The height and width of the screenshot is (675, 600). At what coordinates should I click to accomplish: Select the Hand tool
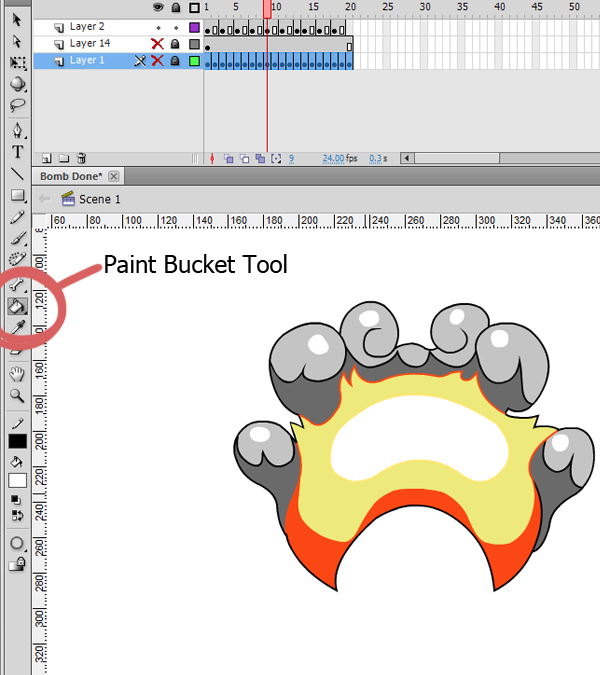pyautogui.click(x=17, y=374)
